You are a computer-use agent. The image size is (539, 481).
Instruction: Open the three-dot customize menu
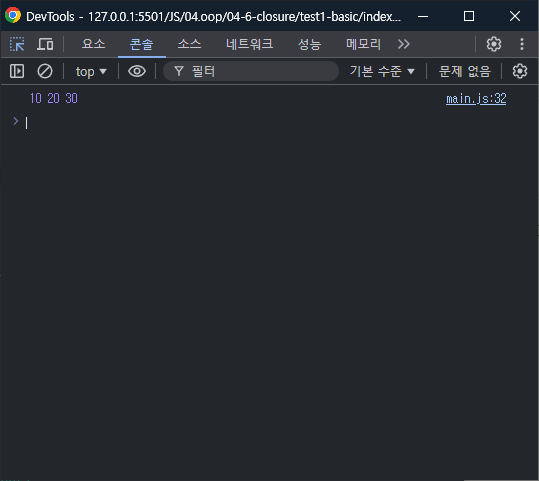click(522, 44)
